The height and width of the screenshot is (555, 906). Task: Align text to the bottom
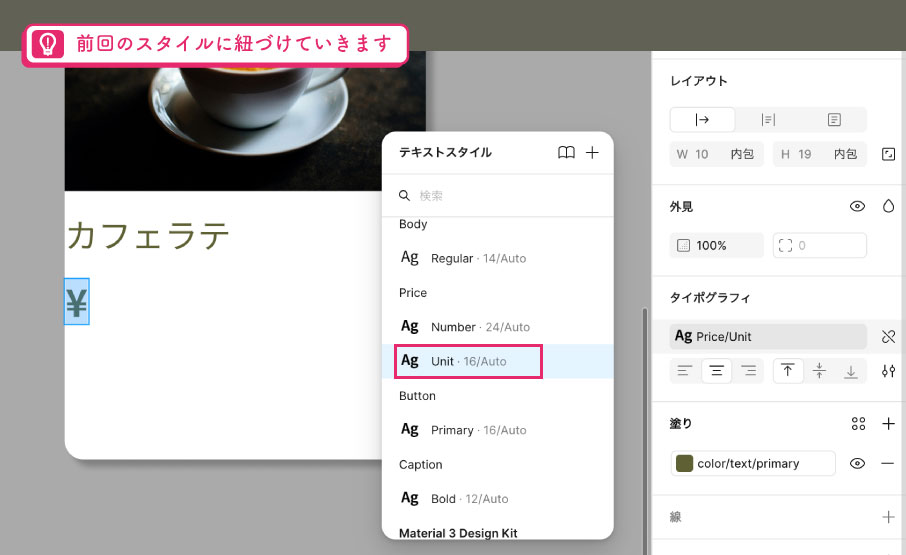point(851,371)
